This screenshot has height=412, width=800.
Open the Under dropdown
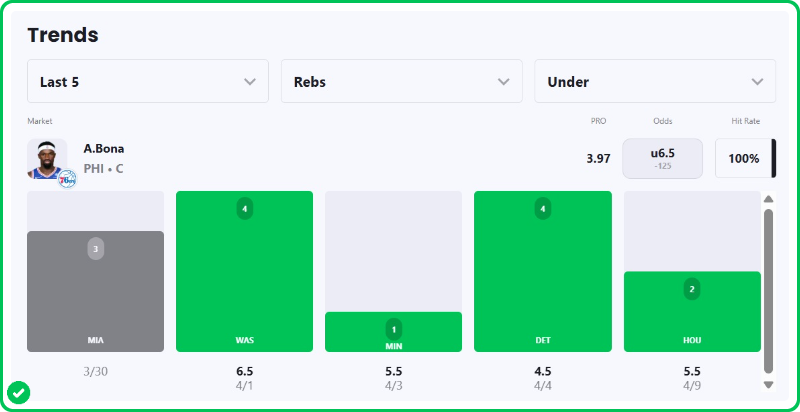coord(655,82)
